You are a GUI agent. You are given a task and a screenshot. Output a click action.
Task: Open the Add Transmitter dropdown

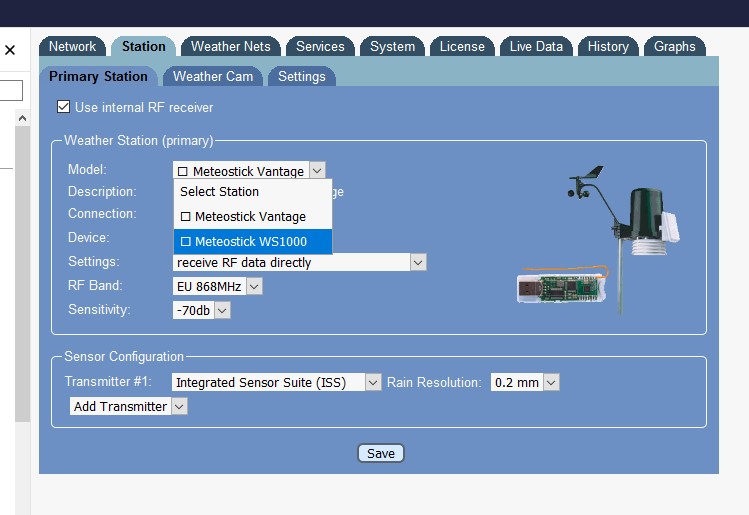point(128,406)
